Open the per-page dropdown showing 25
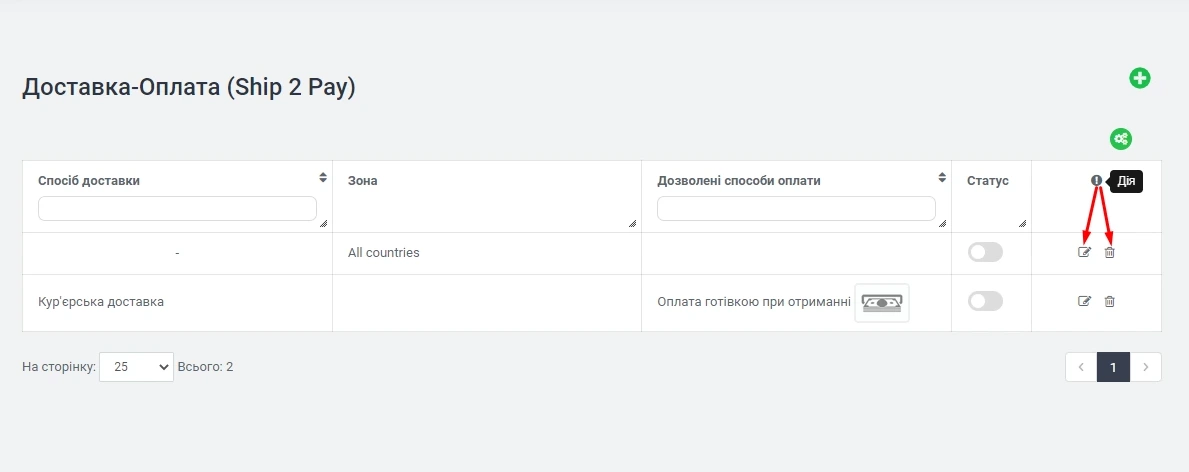Screen dimensions: 1189x472 coord(136,367)
